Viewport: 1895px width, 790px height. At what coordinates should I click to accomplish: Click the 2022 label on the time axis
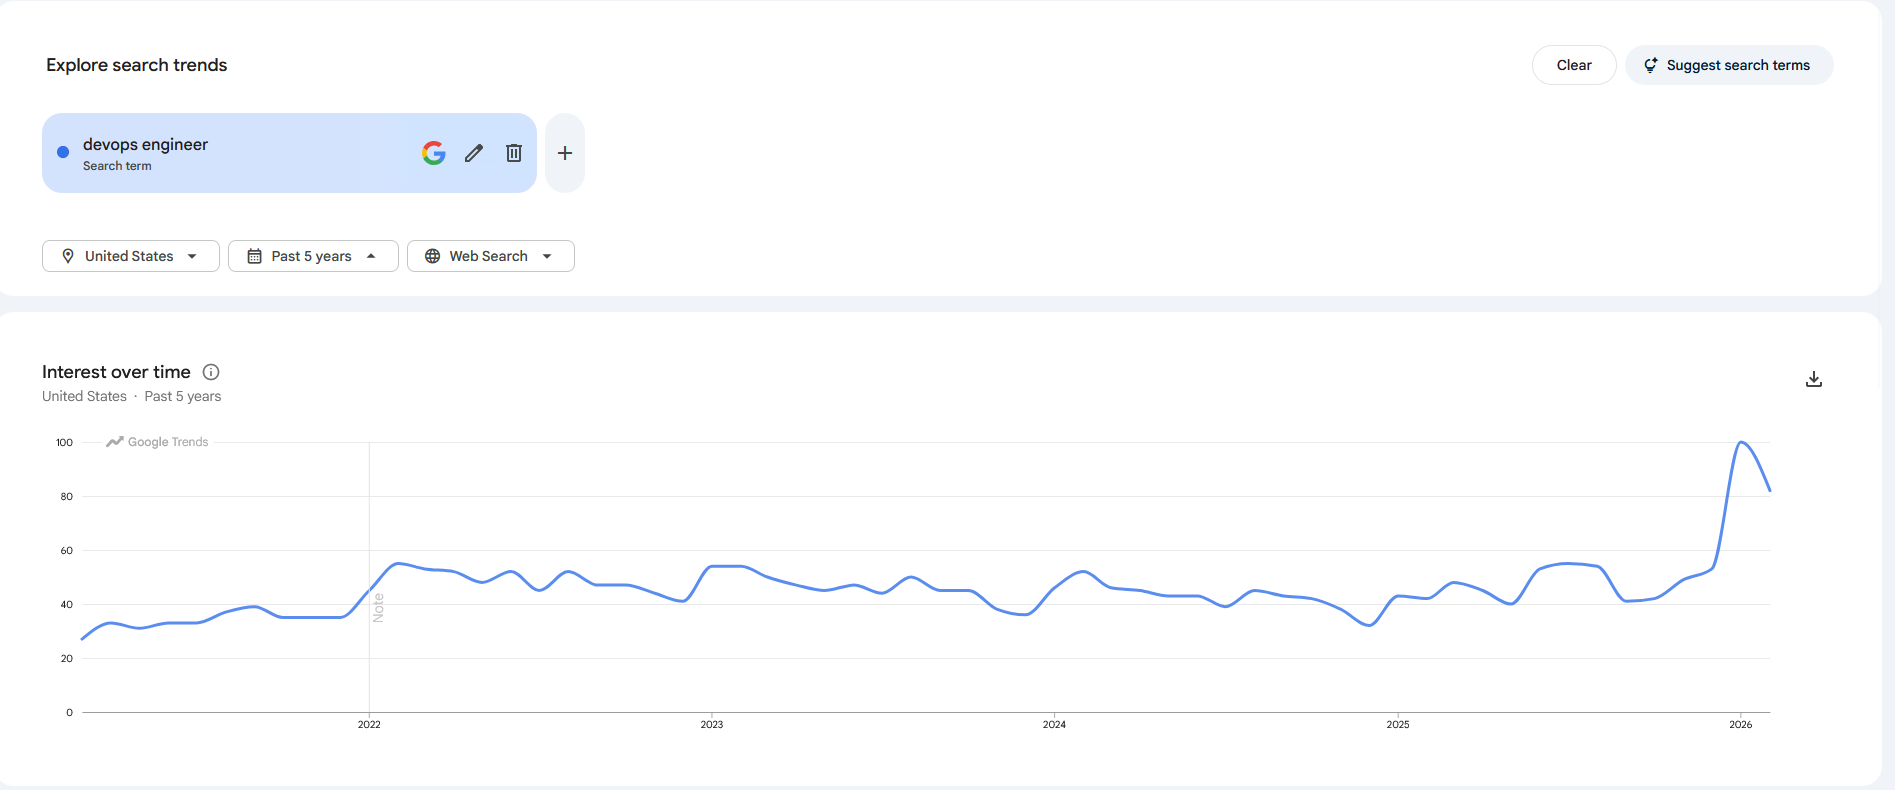369,724
